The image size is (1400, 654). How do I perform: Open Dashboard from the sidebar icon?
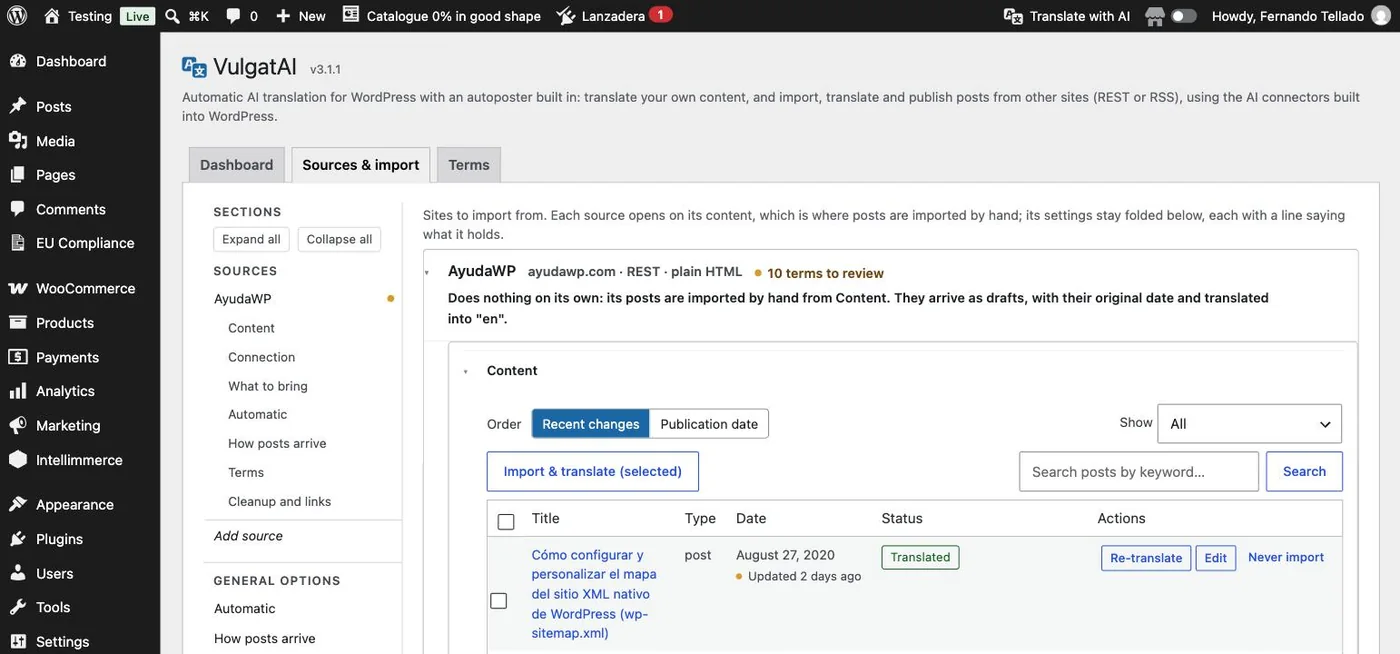coord(18,61)
